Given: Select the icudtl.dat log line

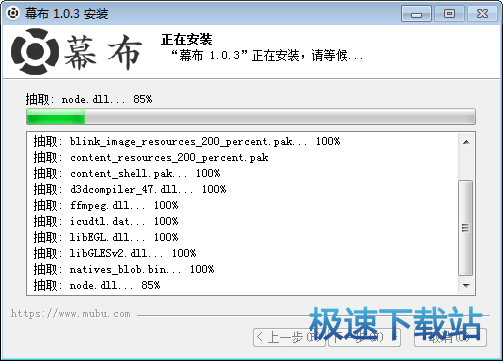Looking at the screenshot, I should pyautogui.click(x=106, y=221).
